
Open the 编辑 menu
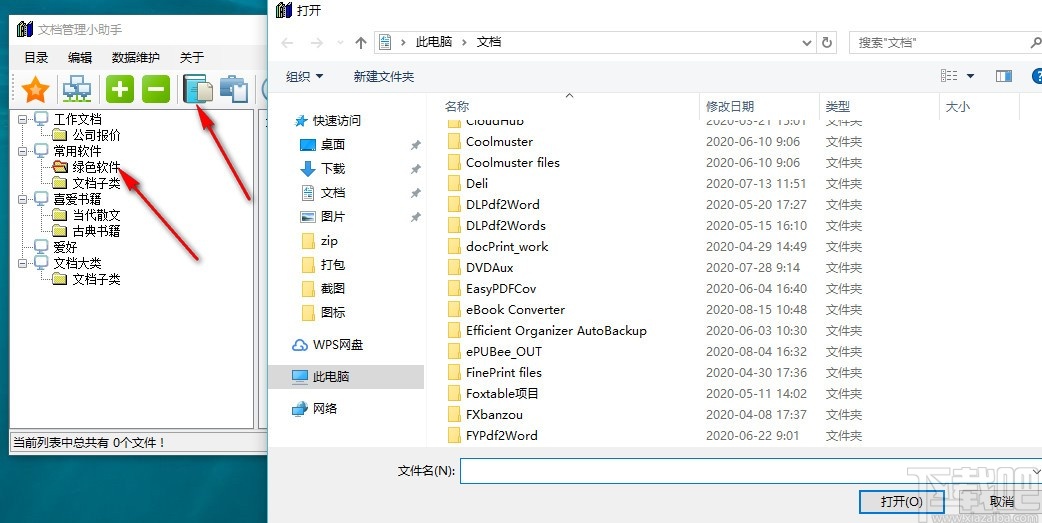[x=80, y=58]
